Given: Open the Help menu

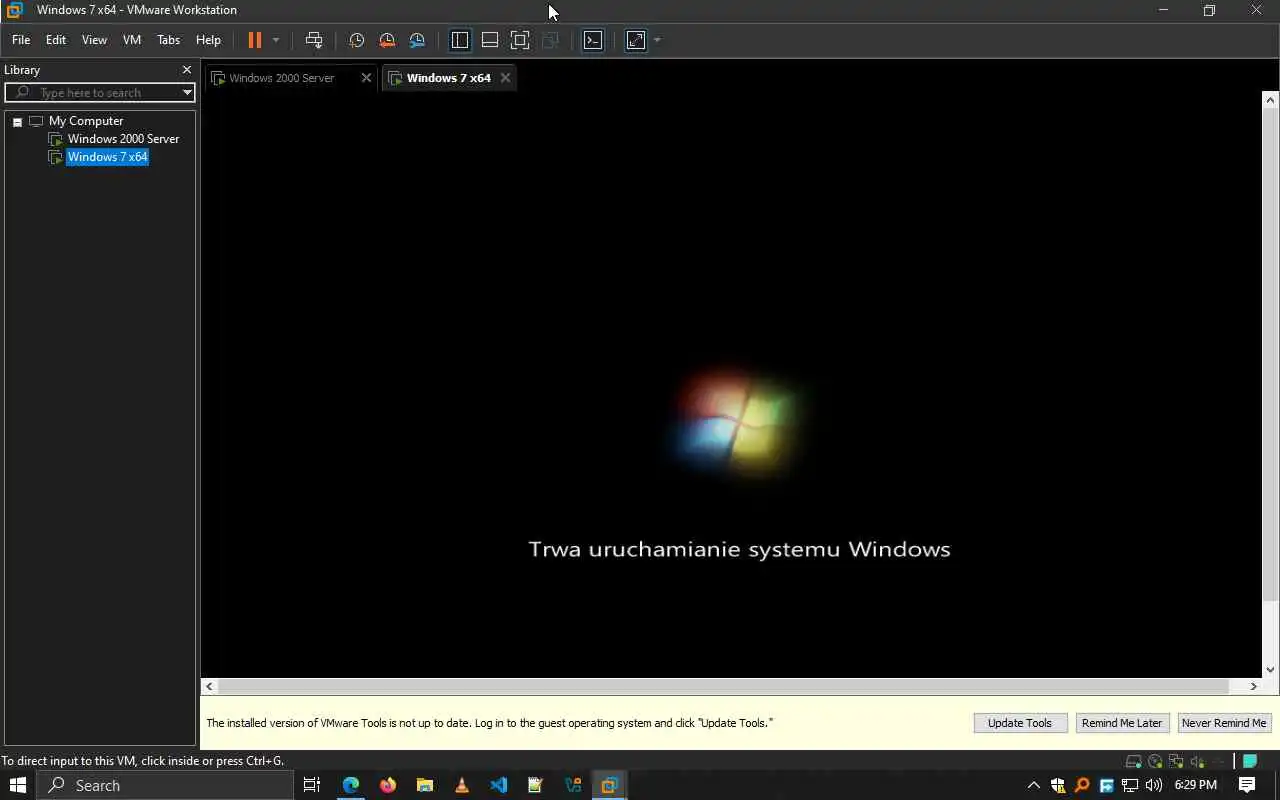Looking at the screenshot, I should (x=208, y=40).
